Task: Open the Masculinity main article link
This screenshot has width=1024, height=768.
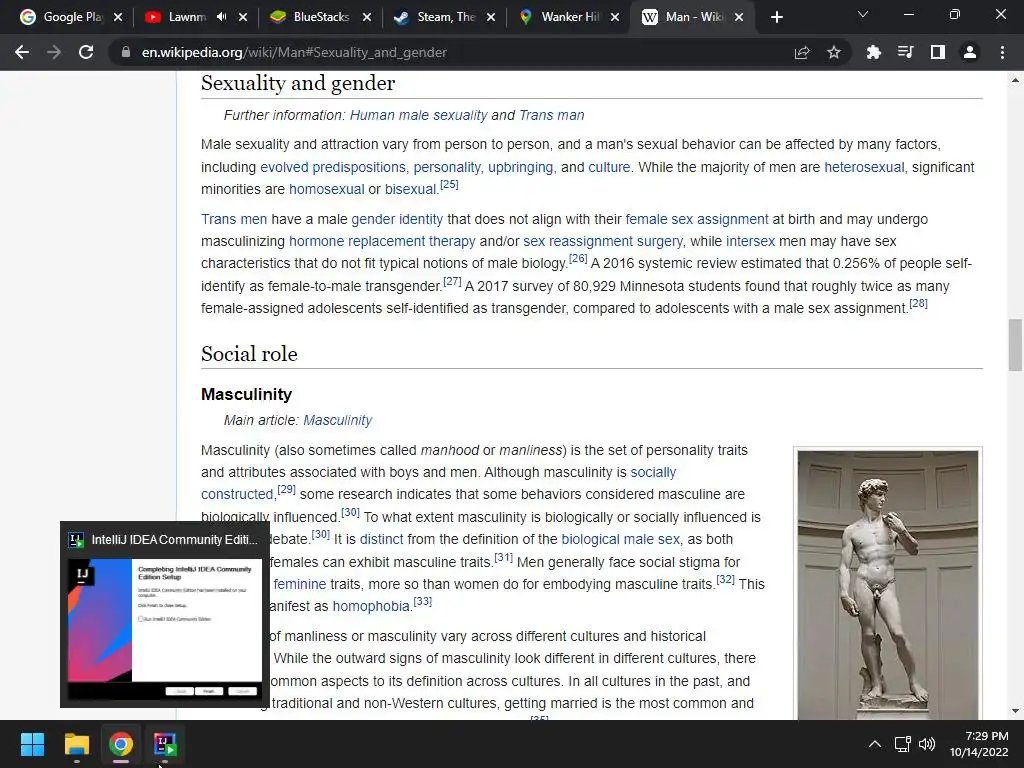Action: (x=338, y=420)
